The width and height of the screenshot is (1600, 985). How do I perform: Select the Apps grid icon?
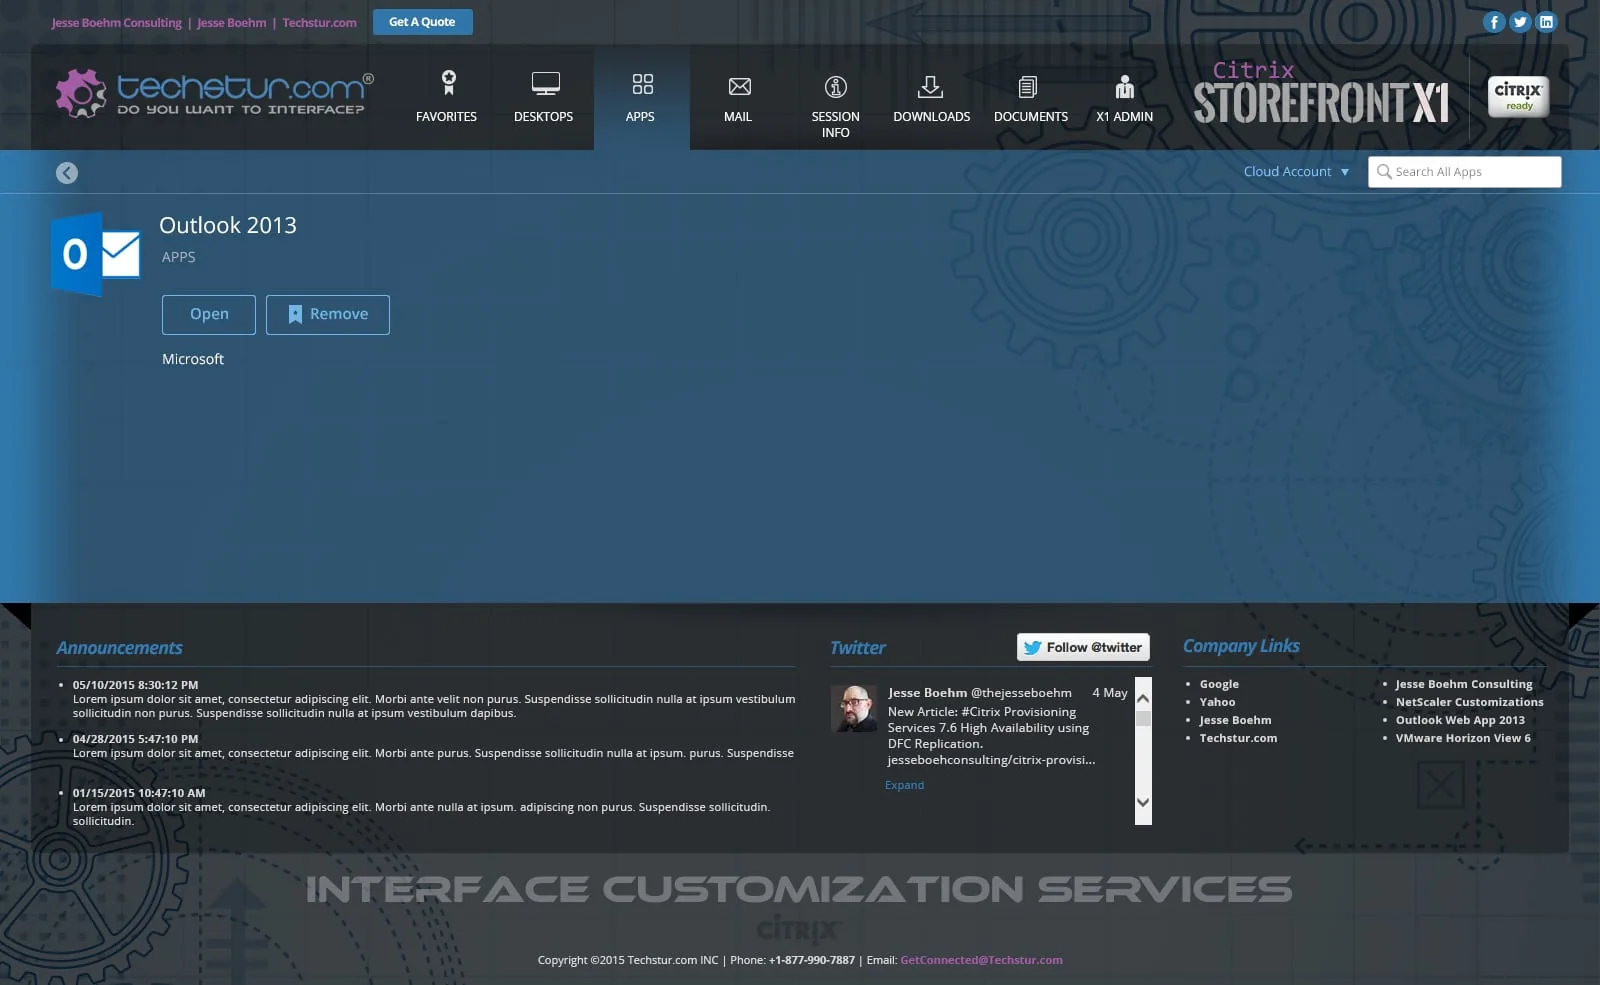point(642,84)
